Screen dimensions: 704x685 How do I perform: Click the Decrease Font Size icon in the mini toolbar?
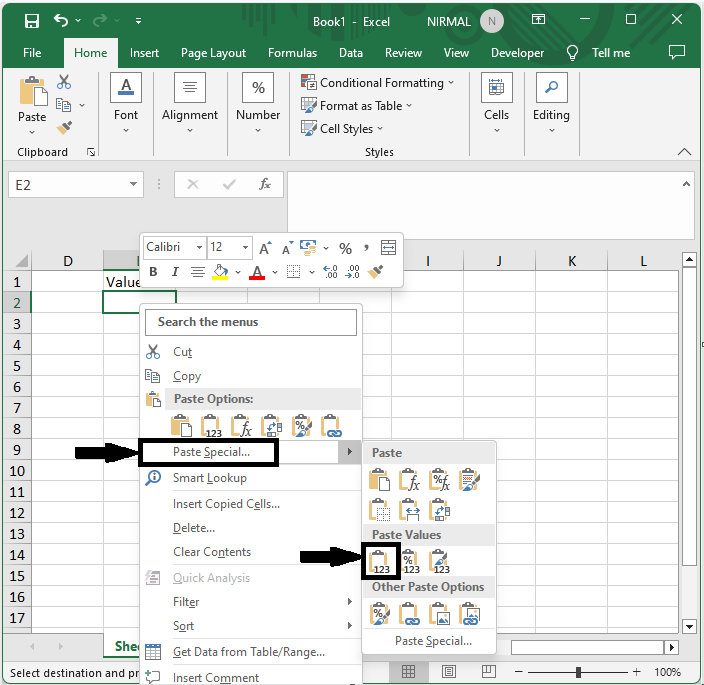pyautogui.click(x=287, y=248)
